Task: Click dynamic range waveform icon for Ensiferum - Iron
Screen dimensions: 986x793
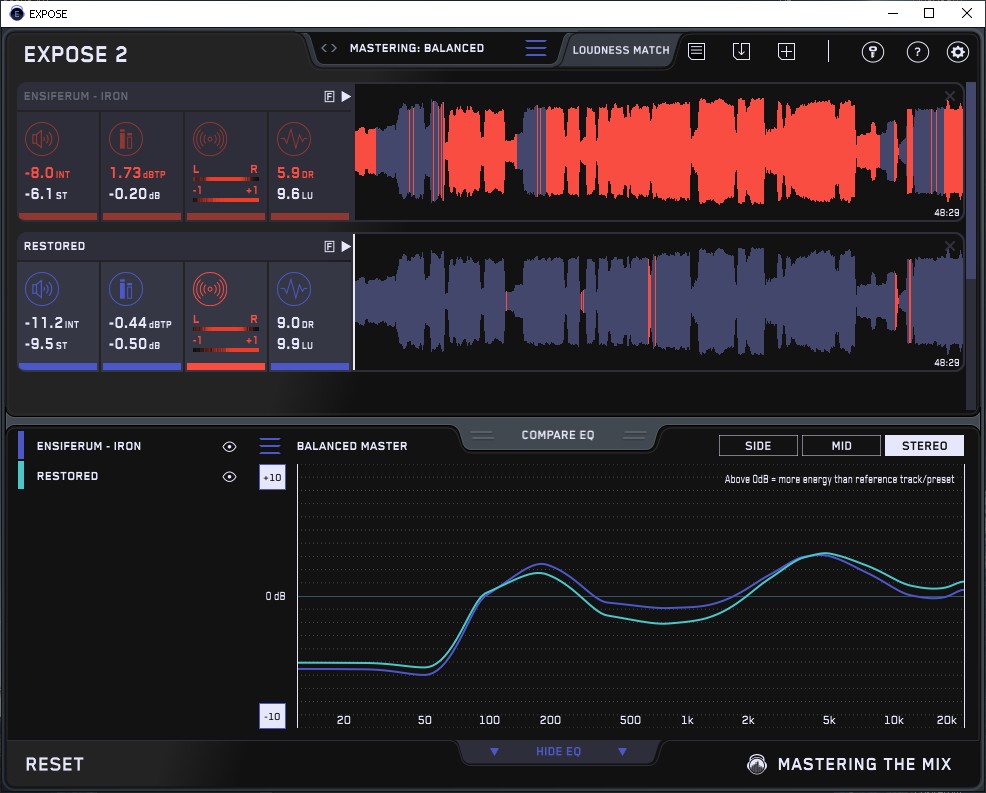Action: 293,139
